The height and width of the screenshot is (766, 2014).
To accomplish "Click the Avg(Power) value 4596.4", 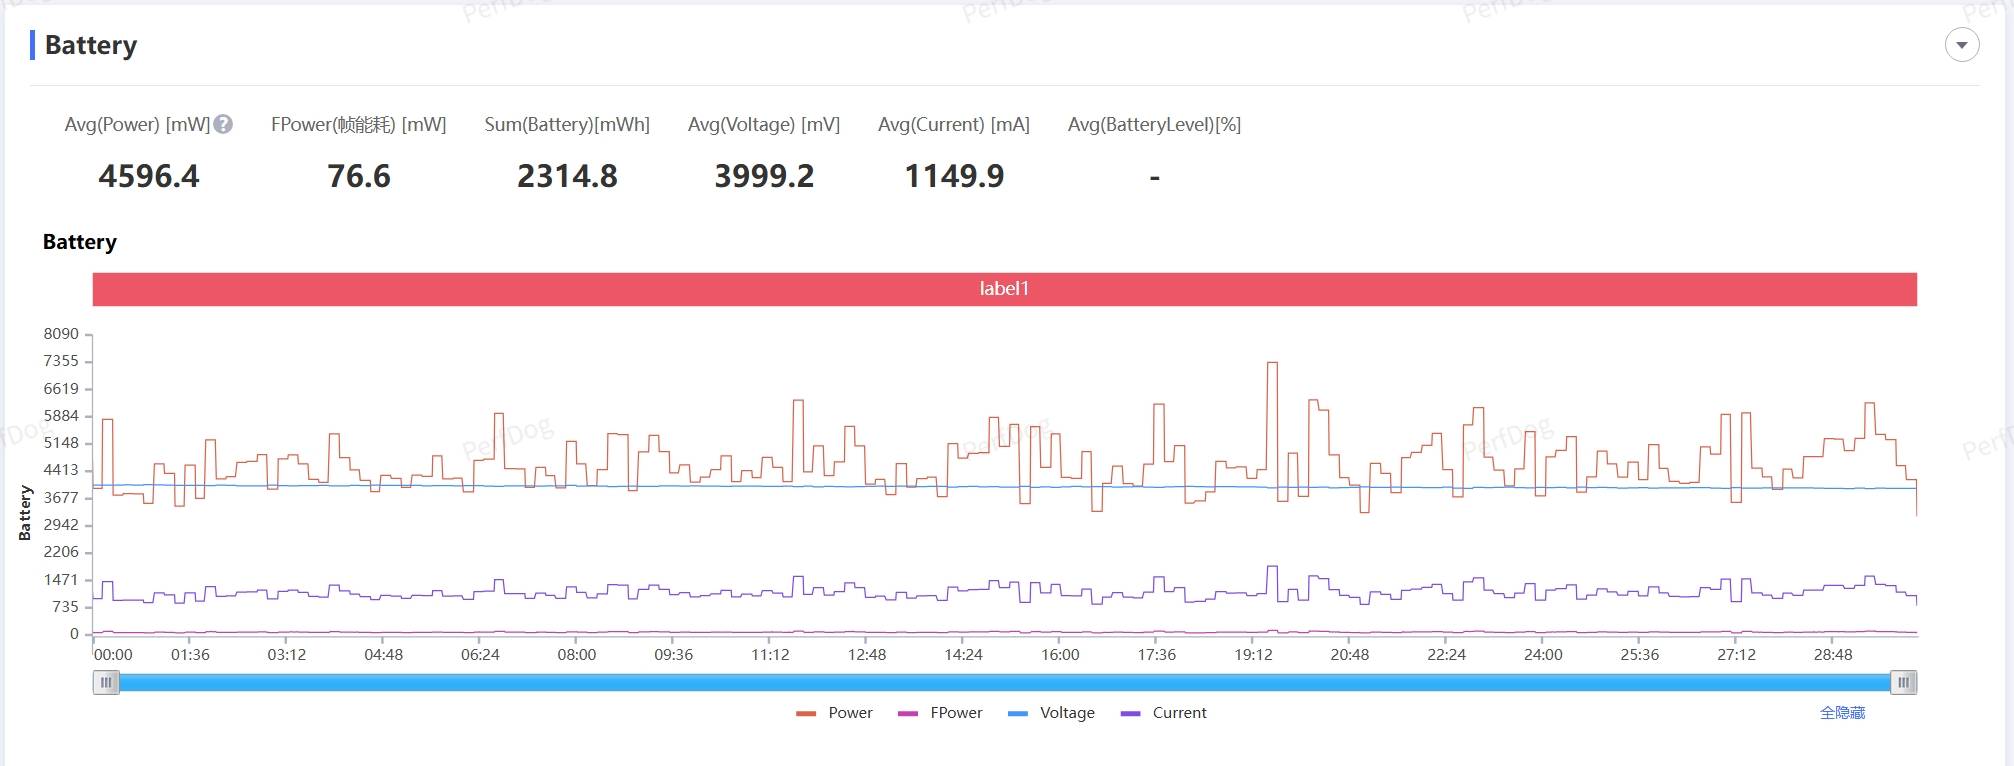I will [x=149, y=177].
